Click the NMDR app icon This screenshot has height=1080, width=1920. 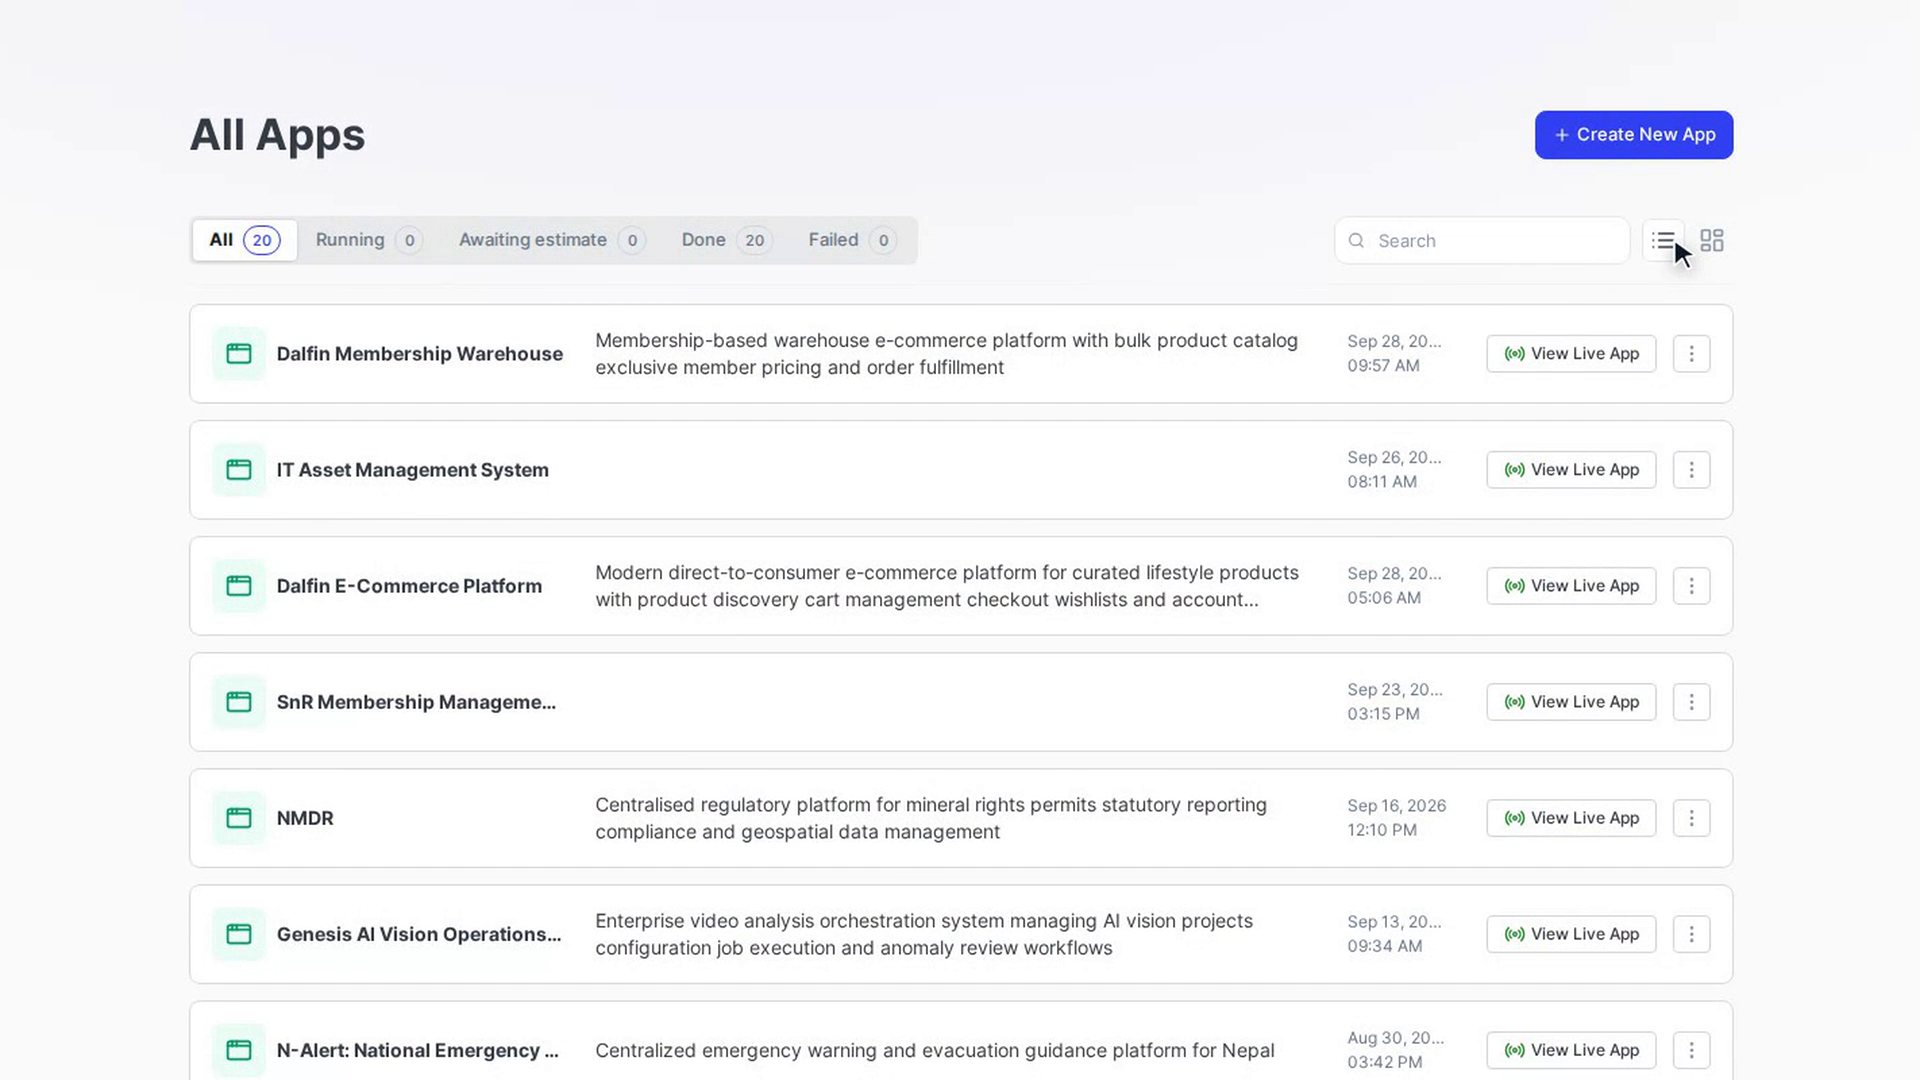(x=239, y=818)
